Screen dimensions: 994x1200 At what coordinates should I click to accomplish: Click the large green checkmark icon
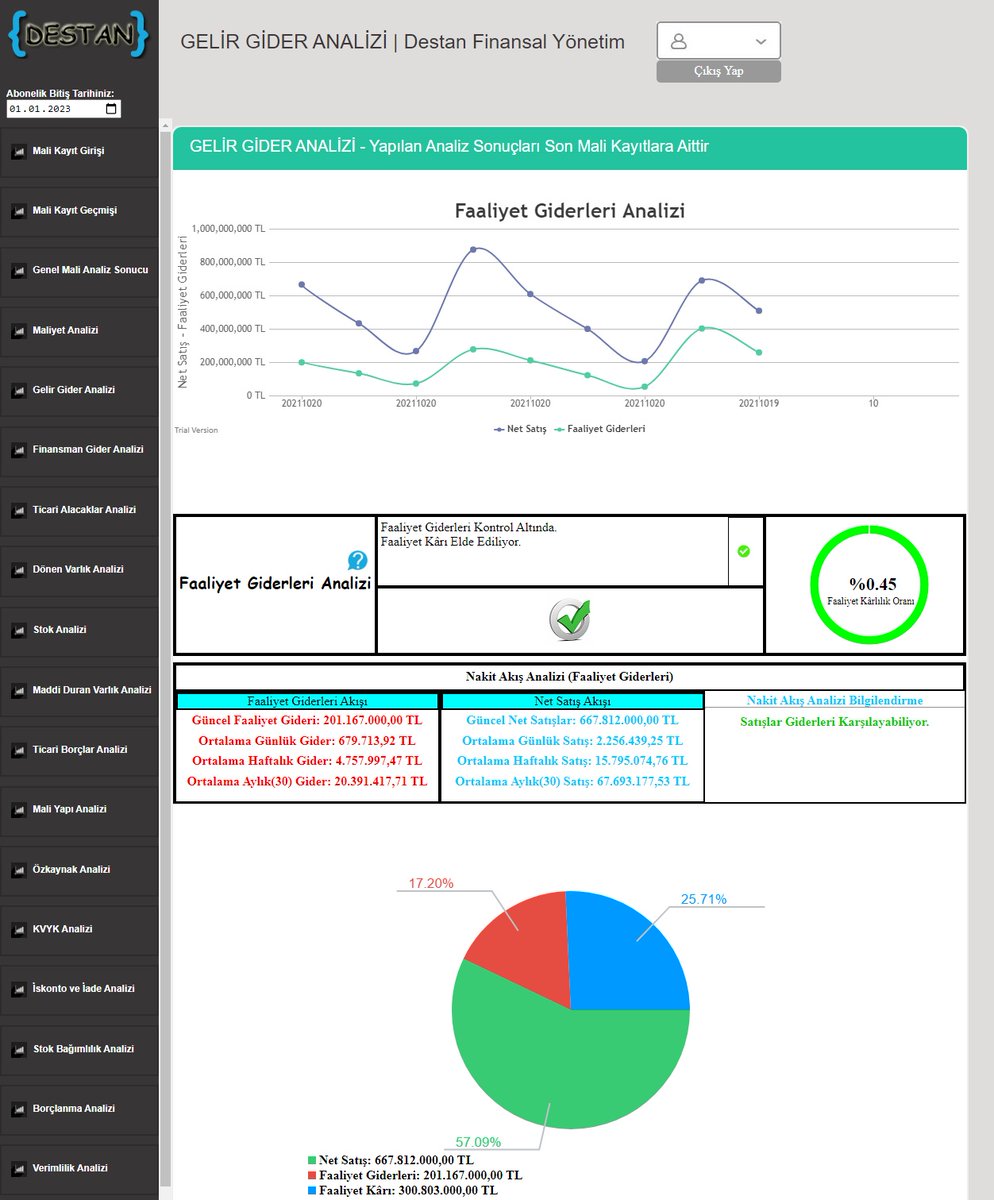click(569, 620)
